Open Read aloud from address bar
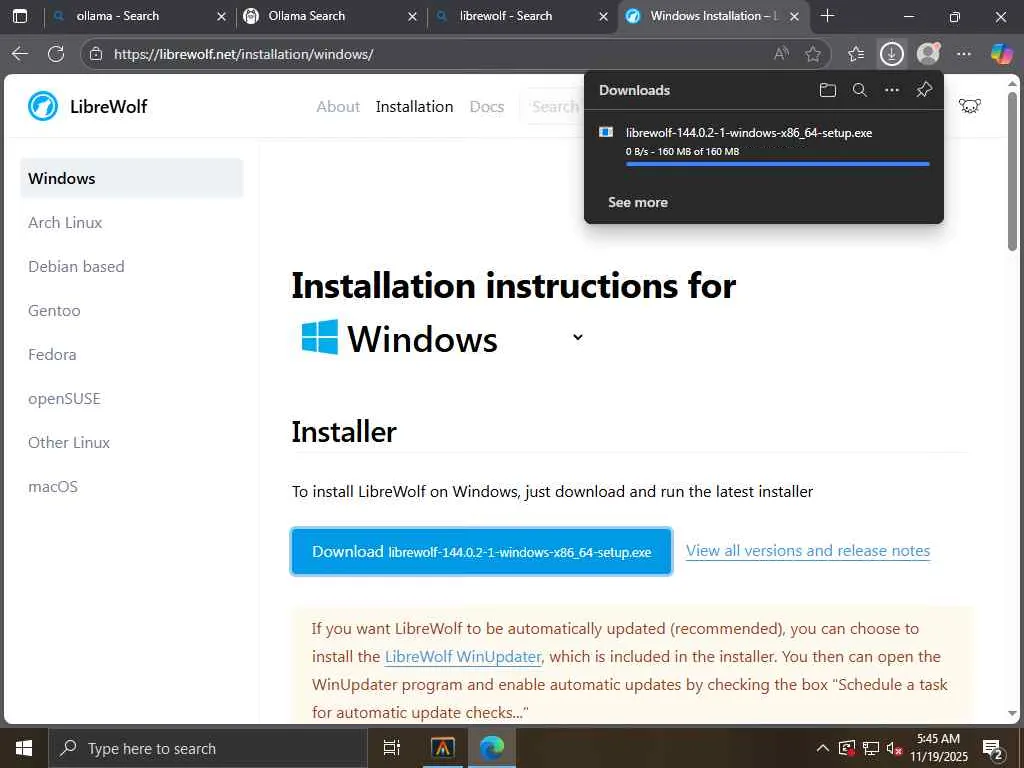The image size is (1024, 768). click(x=781, y=54)
